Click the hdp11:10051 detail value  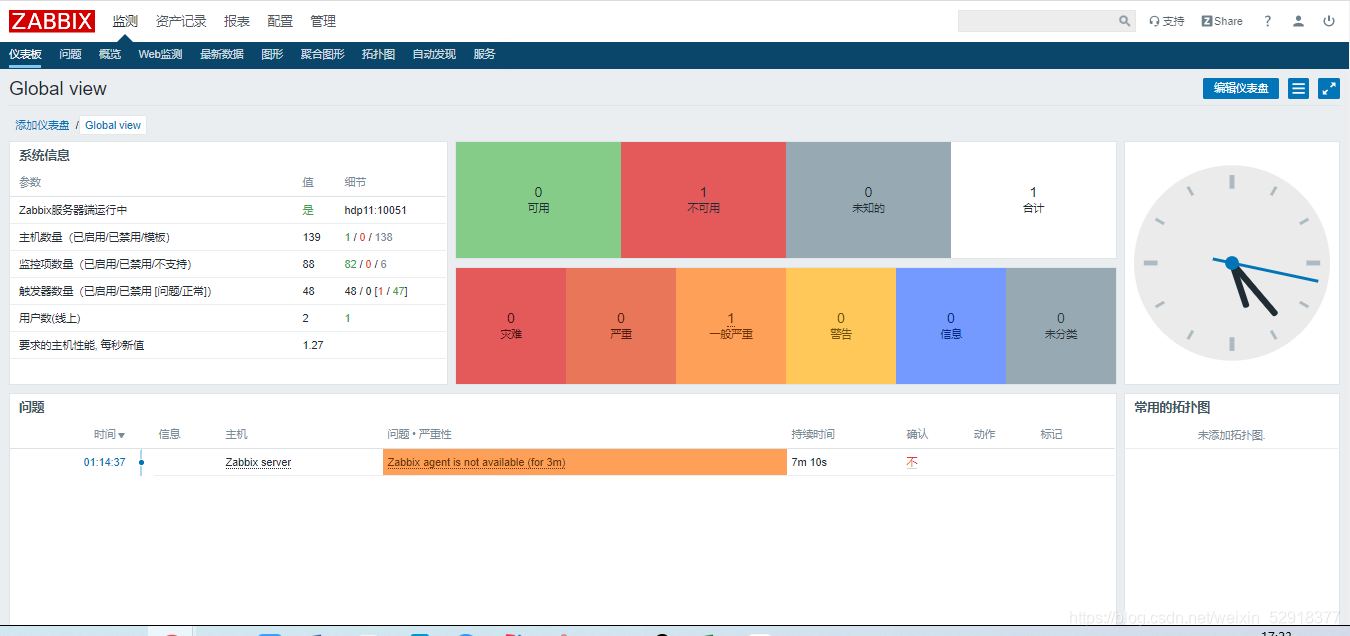pyautogui.click(x=376, y=210)
